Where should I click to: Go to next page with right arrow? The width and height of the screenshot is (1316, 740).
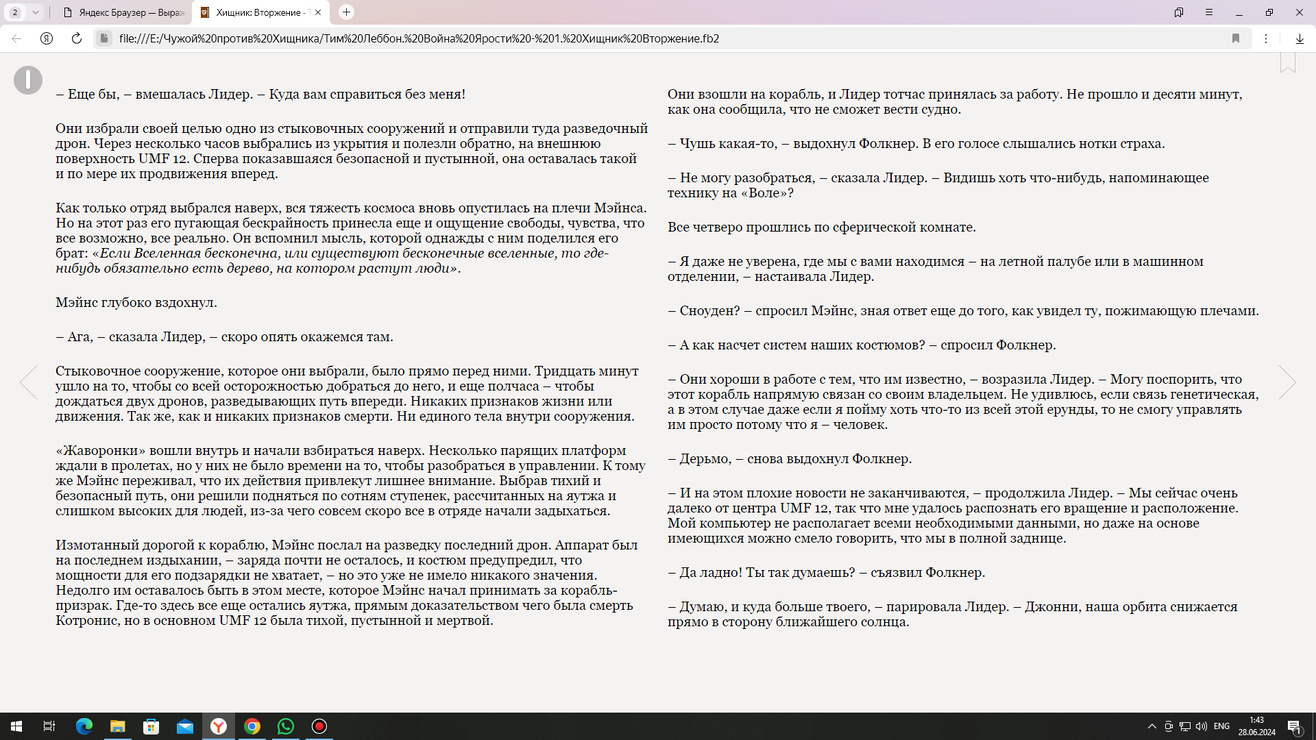click(1287, 382)
